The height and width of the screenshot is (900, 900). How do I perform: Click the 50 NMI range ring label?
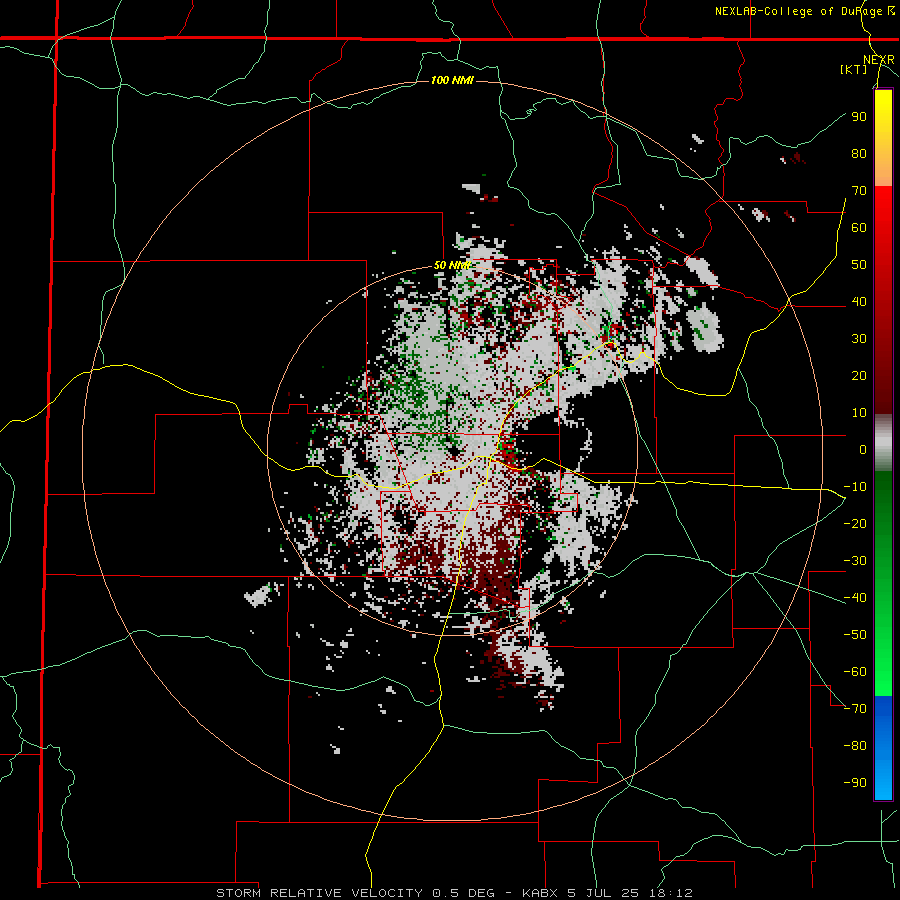452,265
